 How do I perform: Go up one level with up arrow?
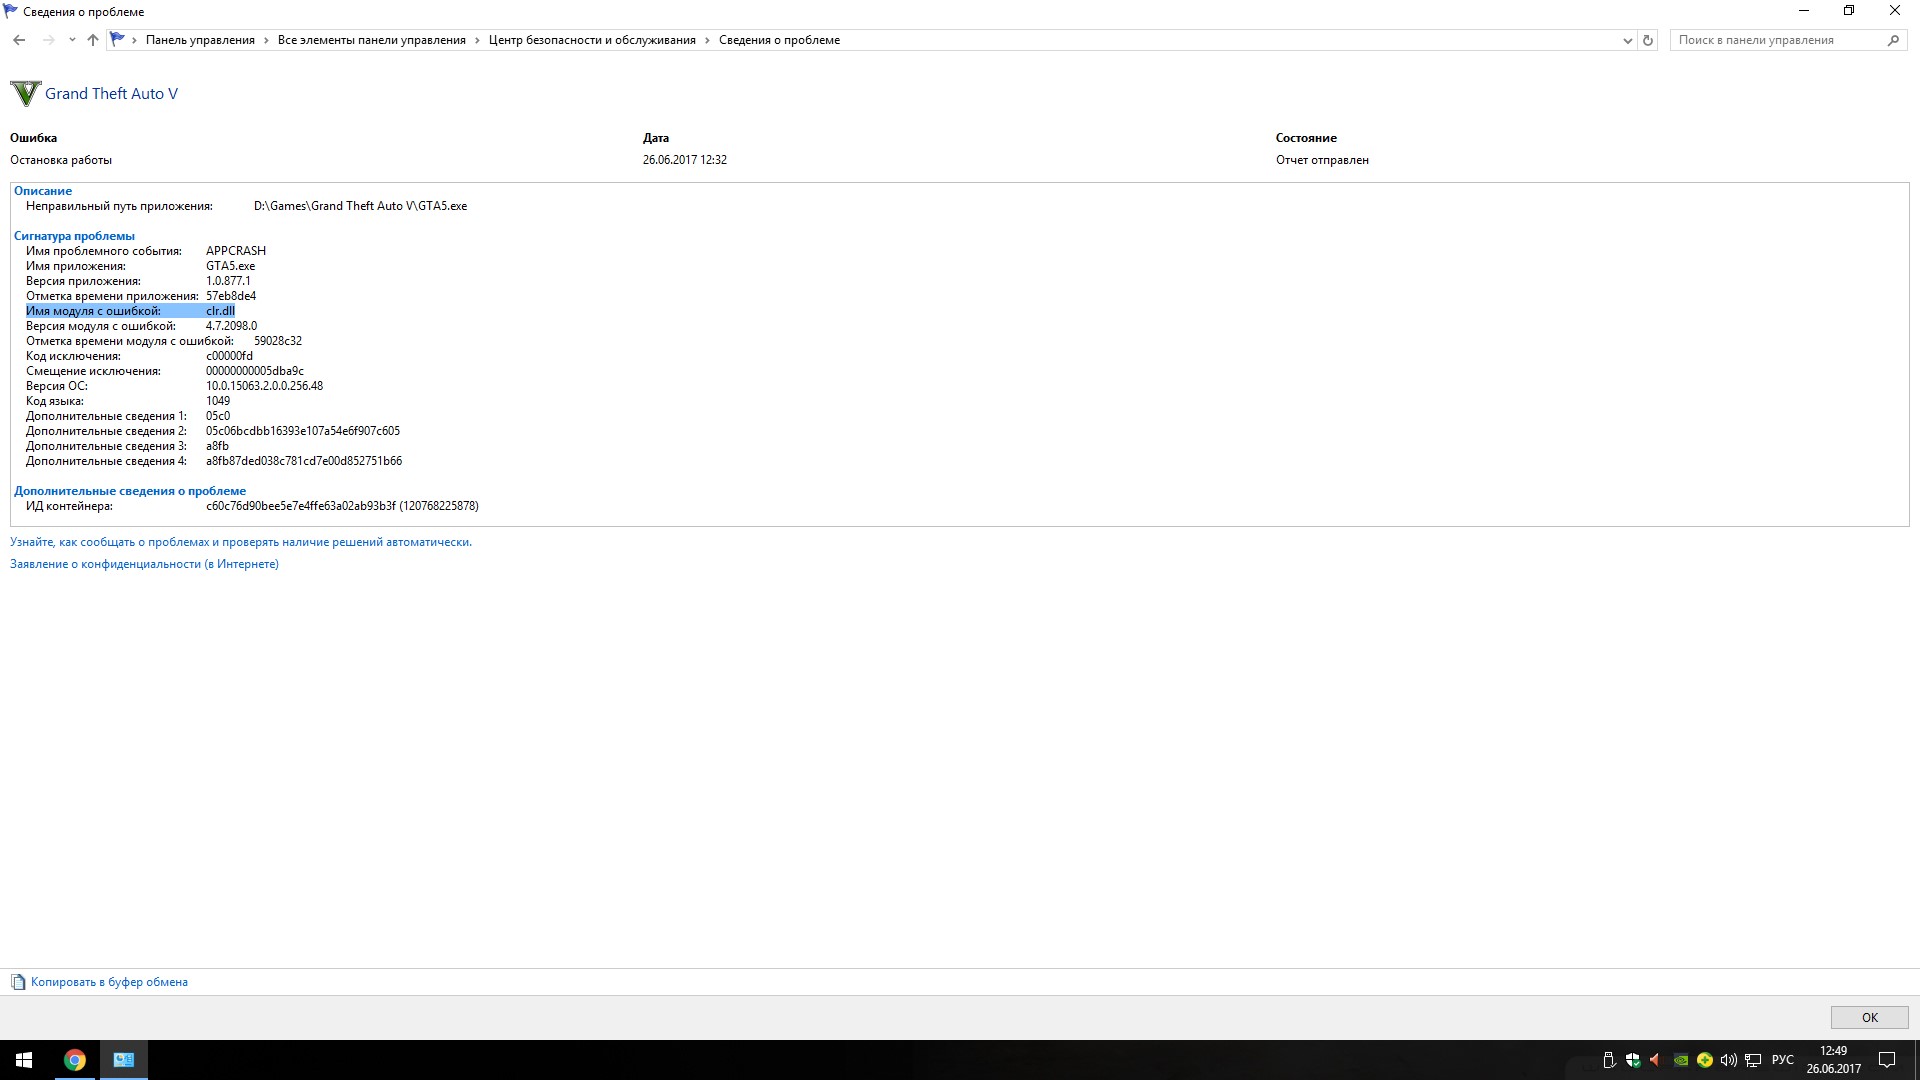click(93, 40)
